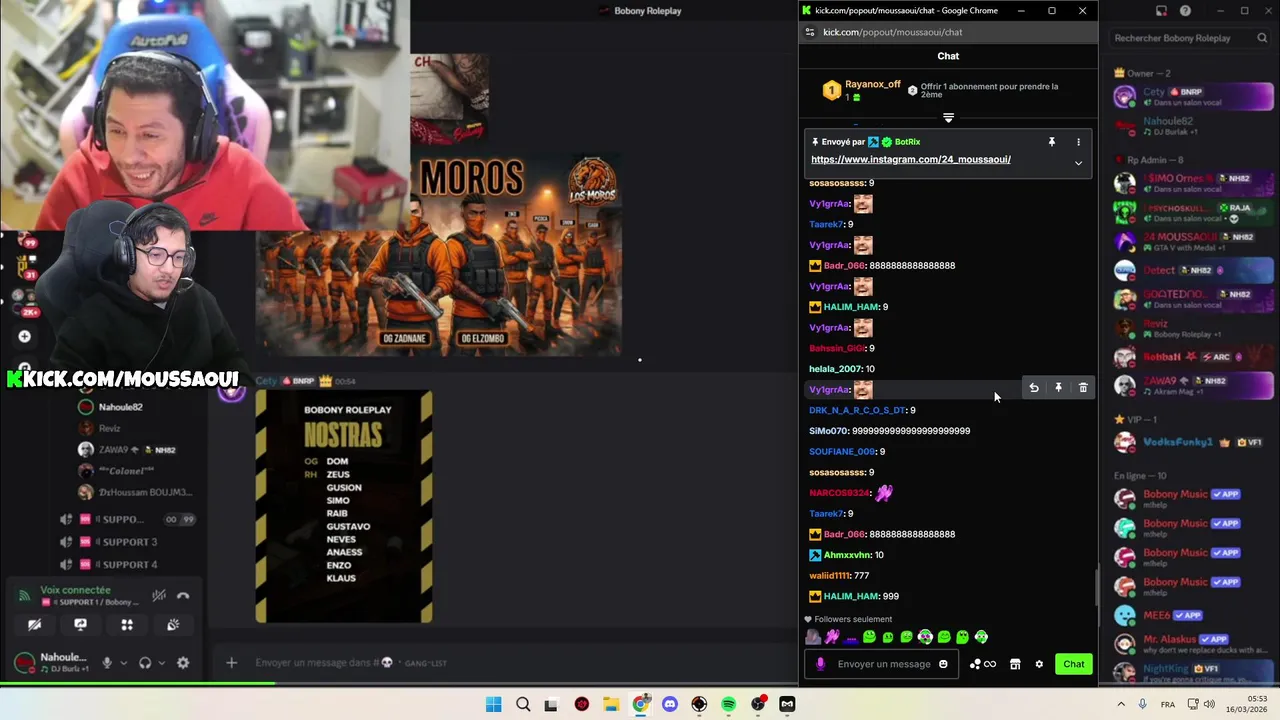Open the Kick chat settings gear

[x=1039, y=664]
